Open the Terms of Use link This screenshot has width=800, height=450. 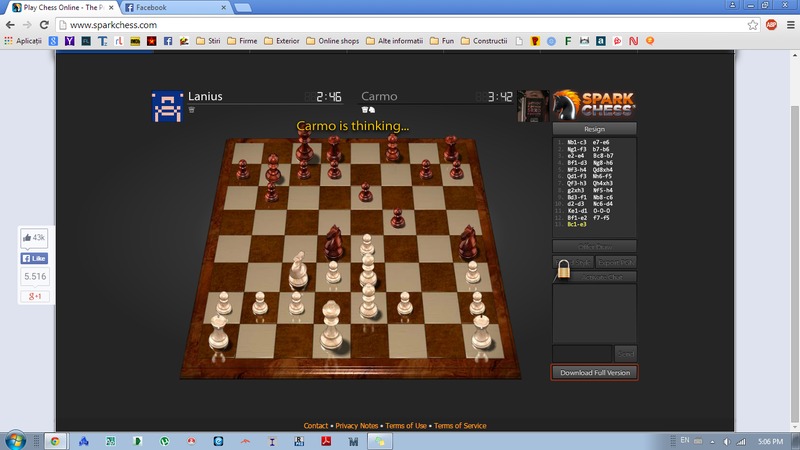click(405, 426)
